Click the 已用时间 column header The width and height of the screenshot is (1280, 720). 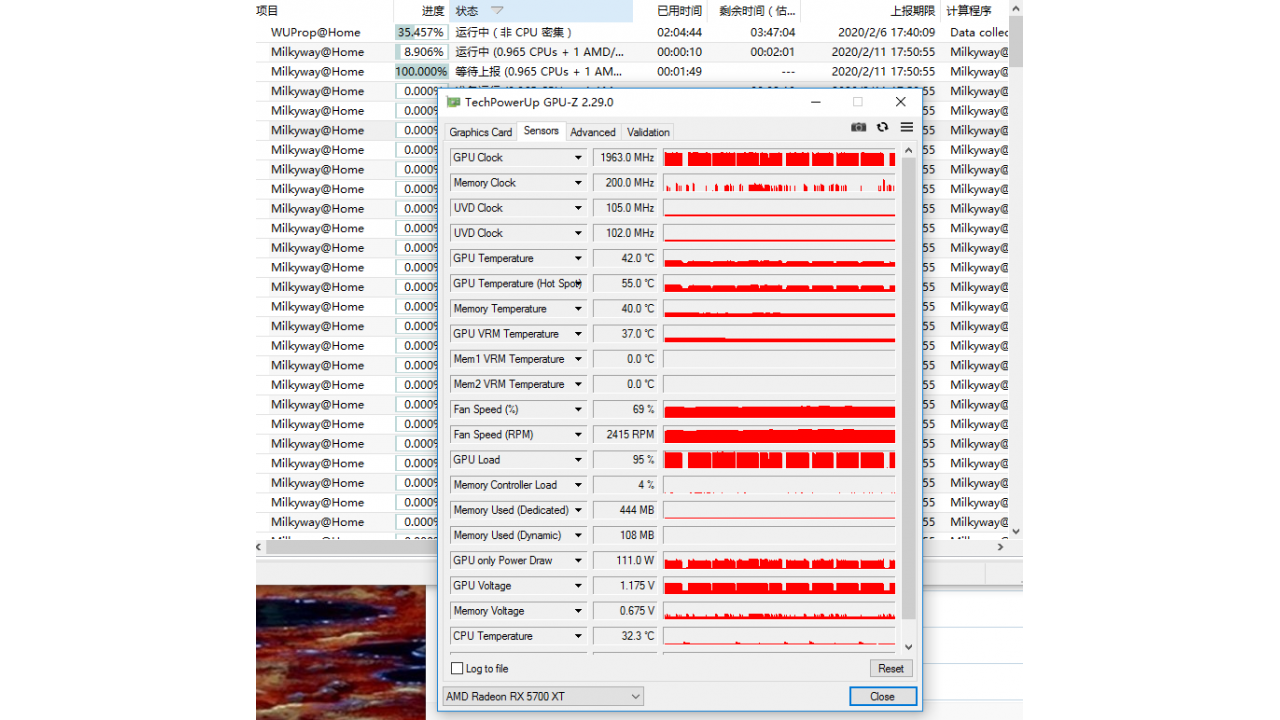coord(670,11)
